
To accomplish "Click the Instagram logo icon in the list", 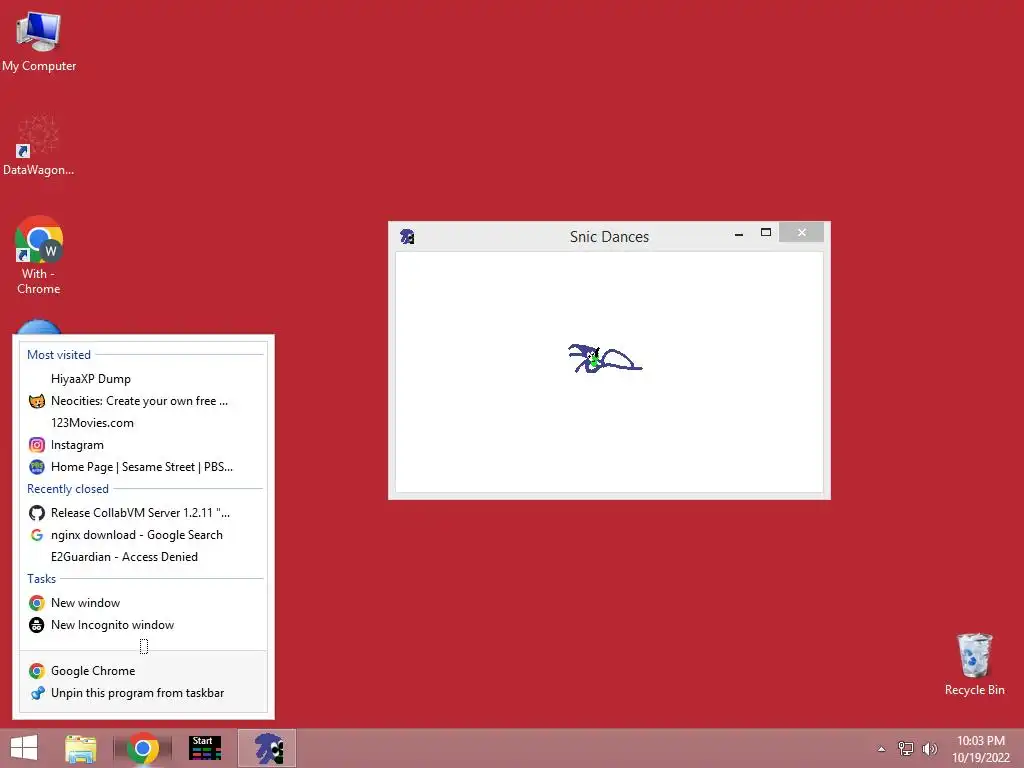I will pyautogui.click(x=37, y=445).
